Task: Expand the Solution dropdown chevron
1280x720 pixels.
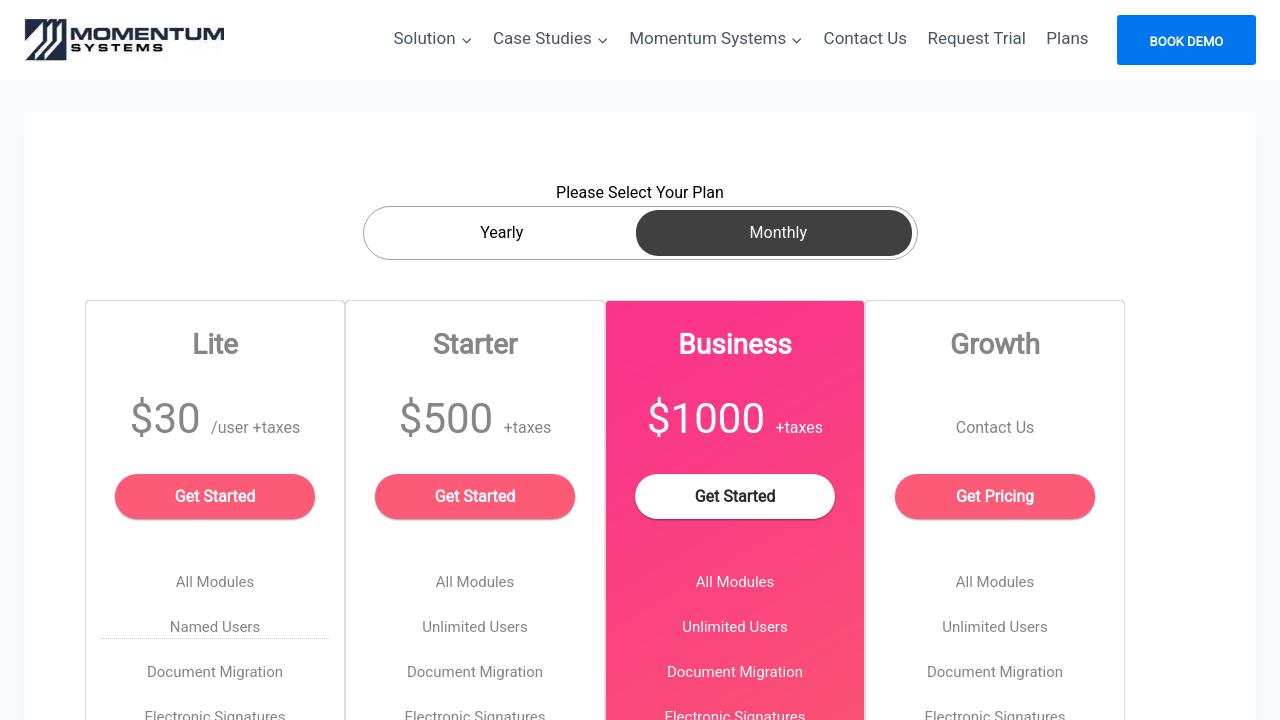Action: (x=467, y=40)
